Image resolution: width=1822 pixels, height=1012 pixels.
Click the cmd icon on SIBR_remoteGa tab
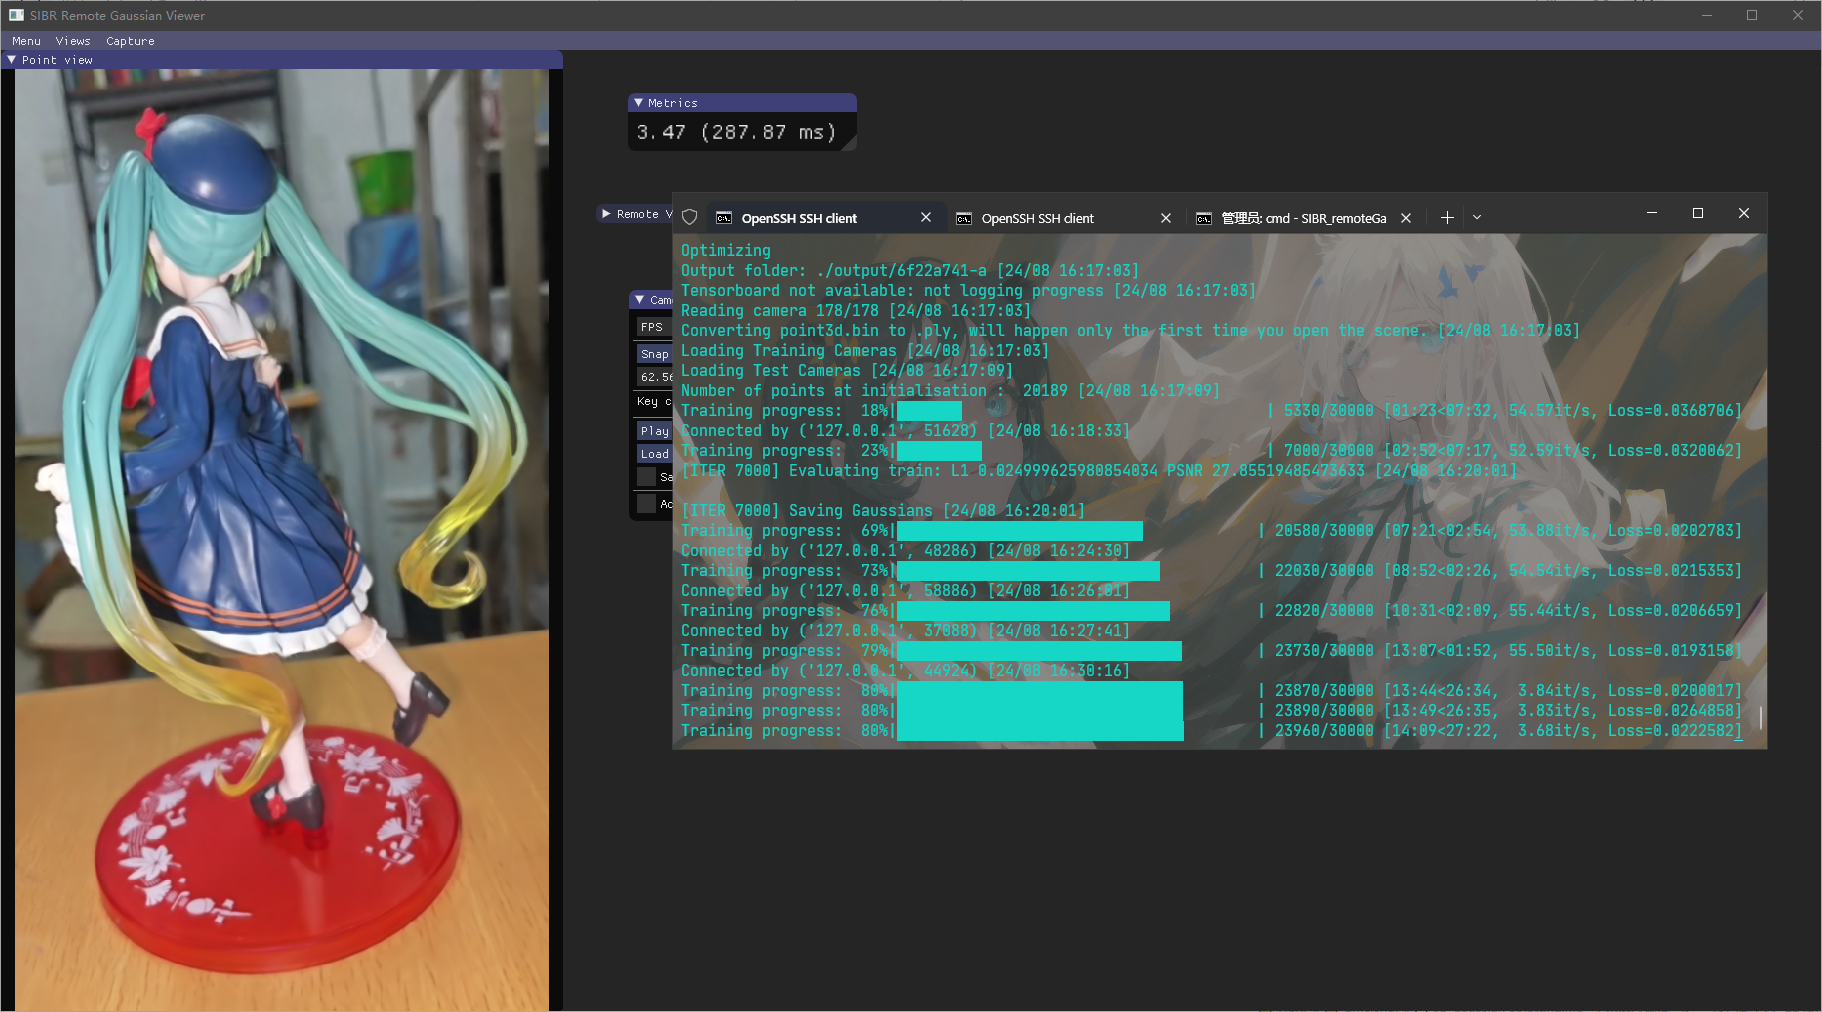pyautogui.click(x=1204, y=218)
